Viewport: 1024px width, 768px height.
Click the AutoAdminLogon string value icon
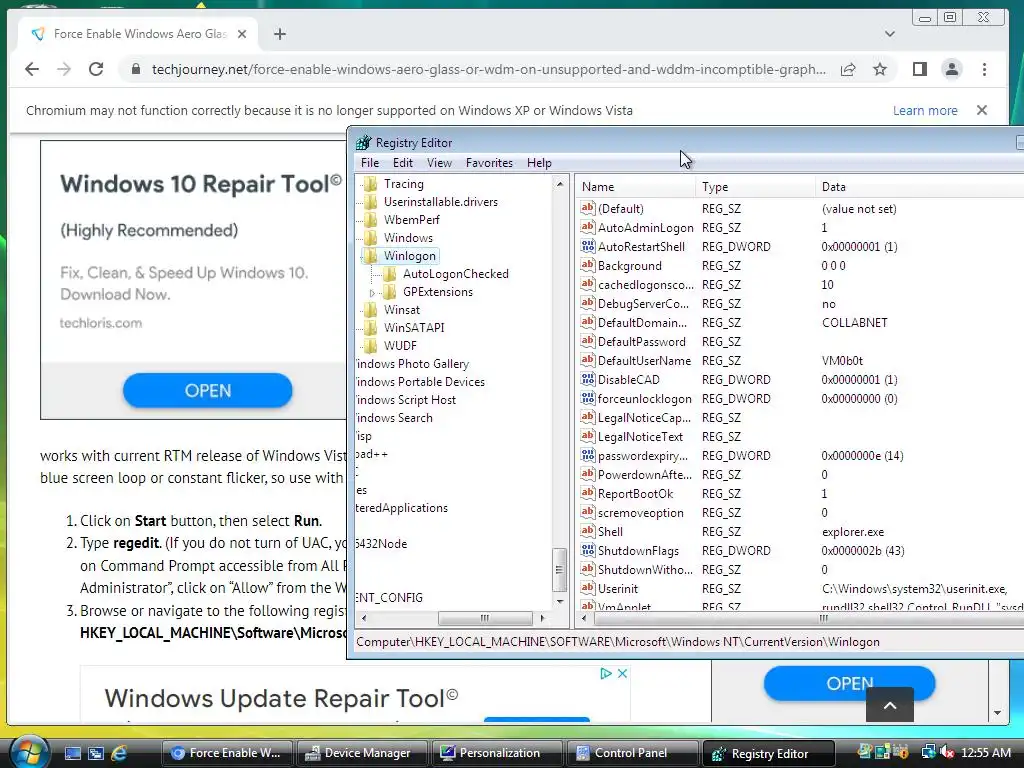pyautogui.click(x=587, y=227)
